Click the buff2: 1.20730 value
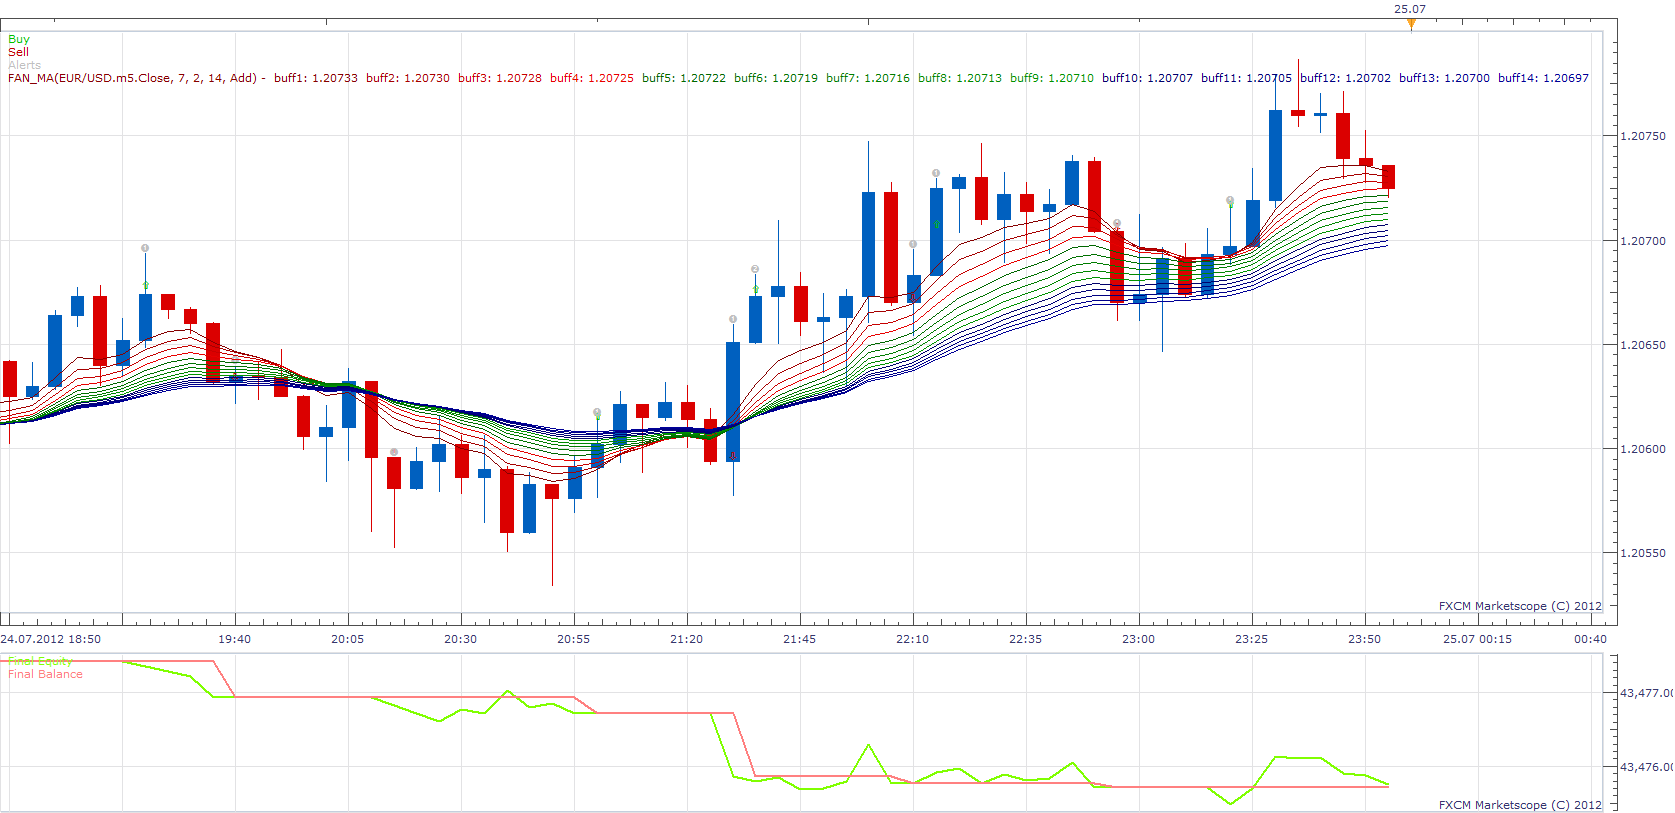 click(408, 78)
